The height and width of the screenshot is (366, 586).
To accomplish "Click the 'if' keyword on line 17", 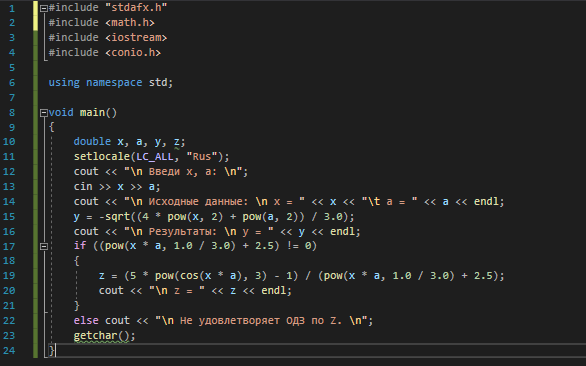I will (x=80, y=246).
